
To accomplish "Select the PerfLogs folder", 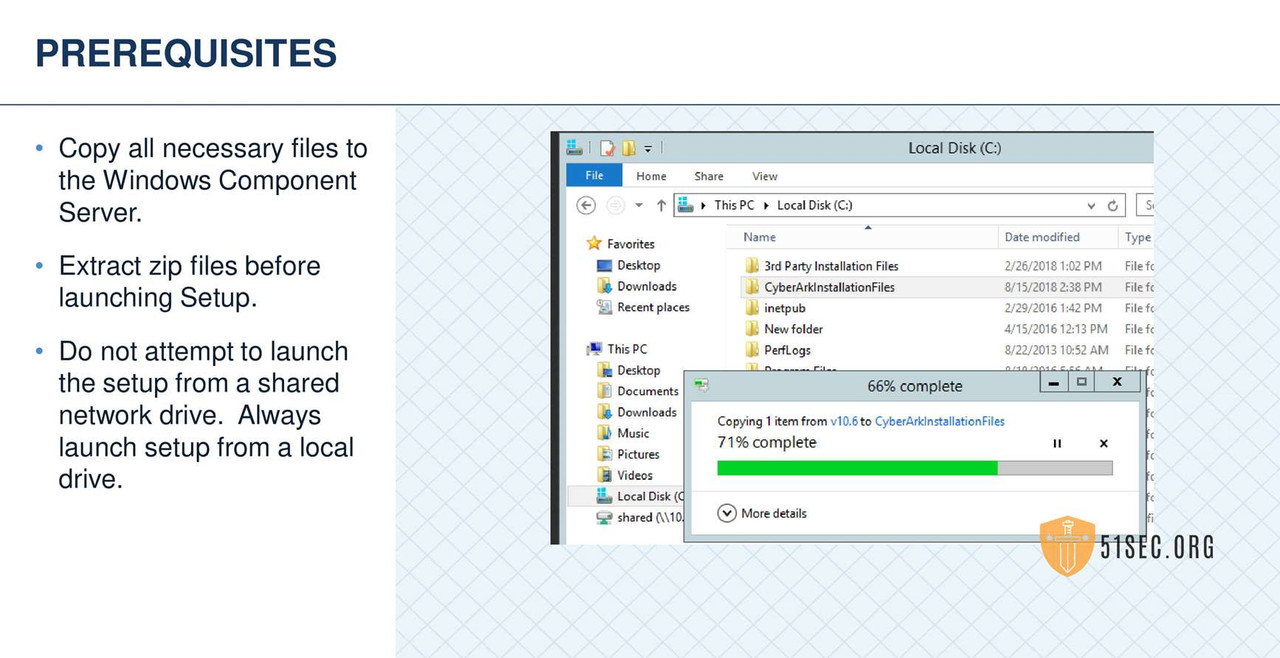I will point(787,350).
